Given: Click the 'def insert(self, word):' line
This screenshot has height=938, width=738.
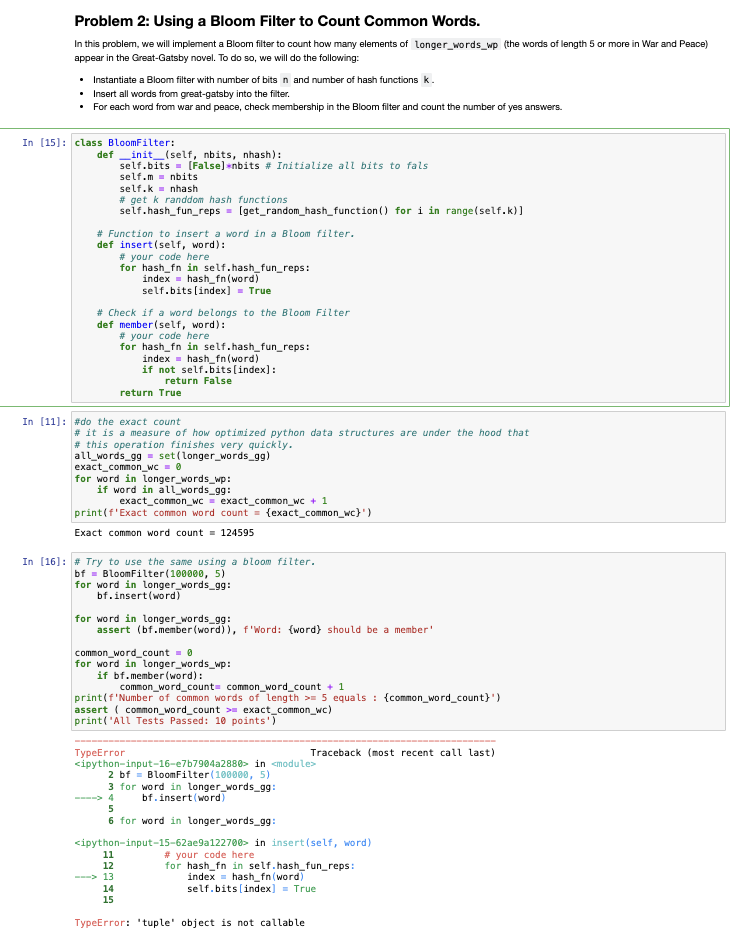Looking at the screenshot, I should [161, 245].
